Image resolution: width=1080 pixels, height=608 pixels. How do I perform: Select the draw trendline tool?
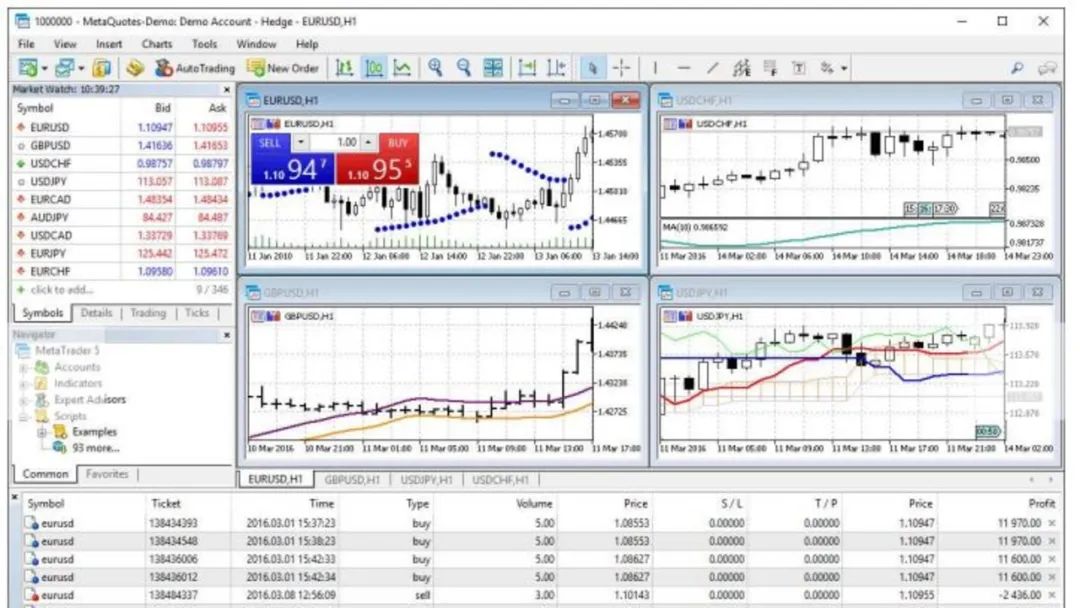pos(712,68)
